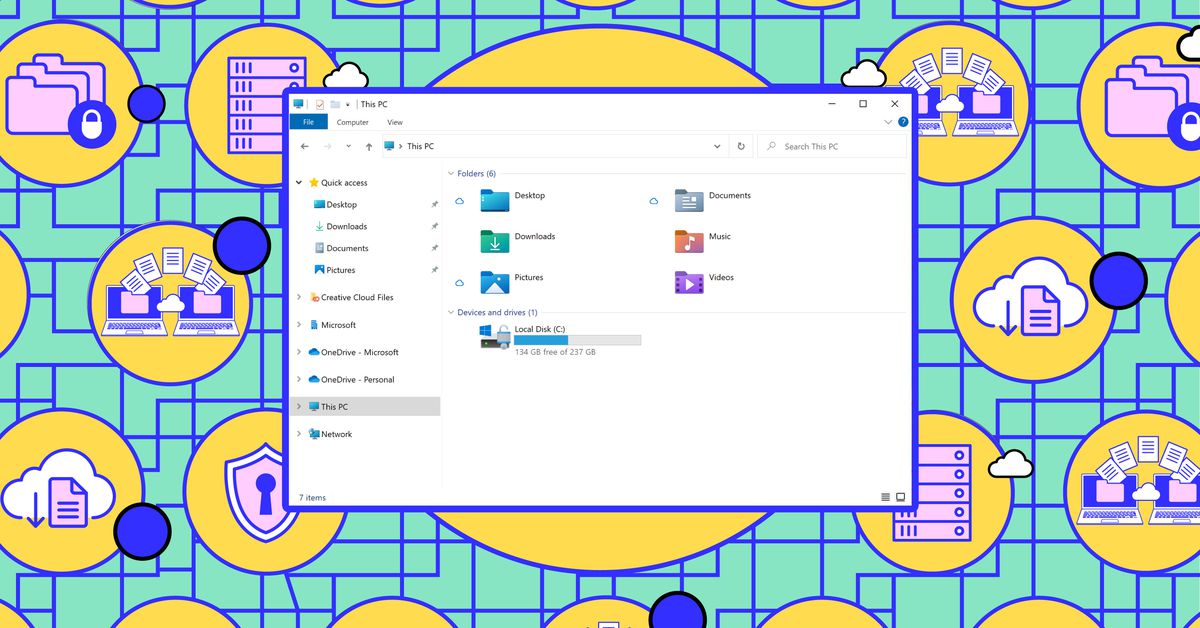
Task: Select the Local Disk (C:) drive icon
Action: point(495,336)
